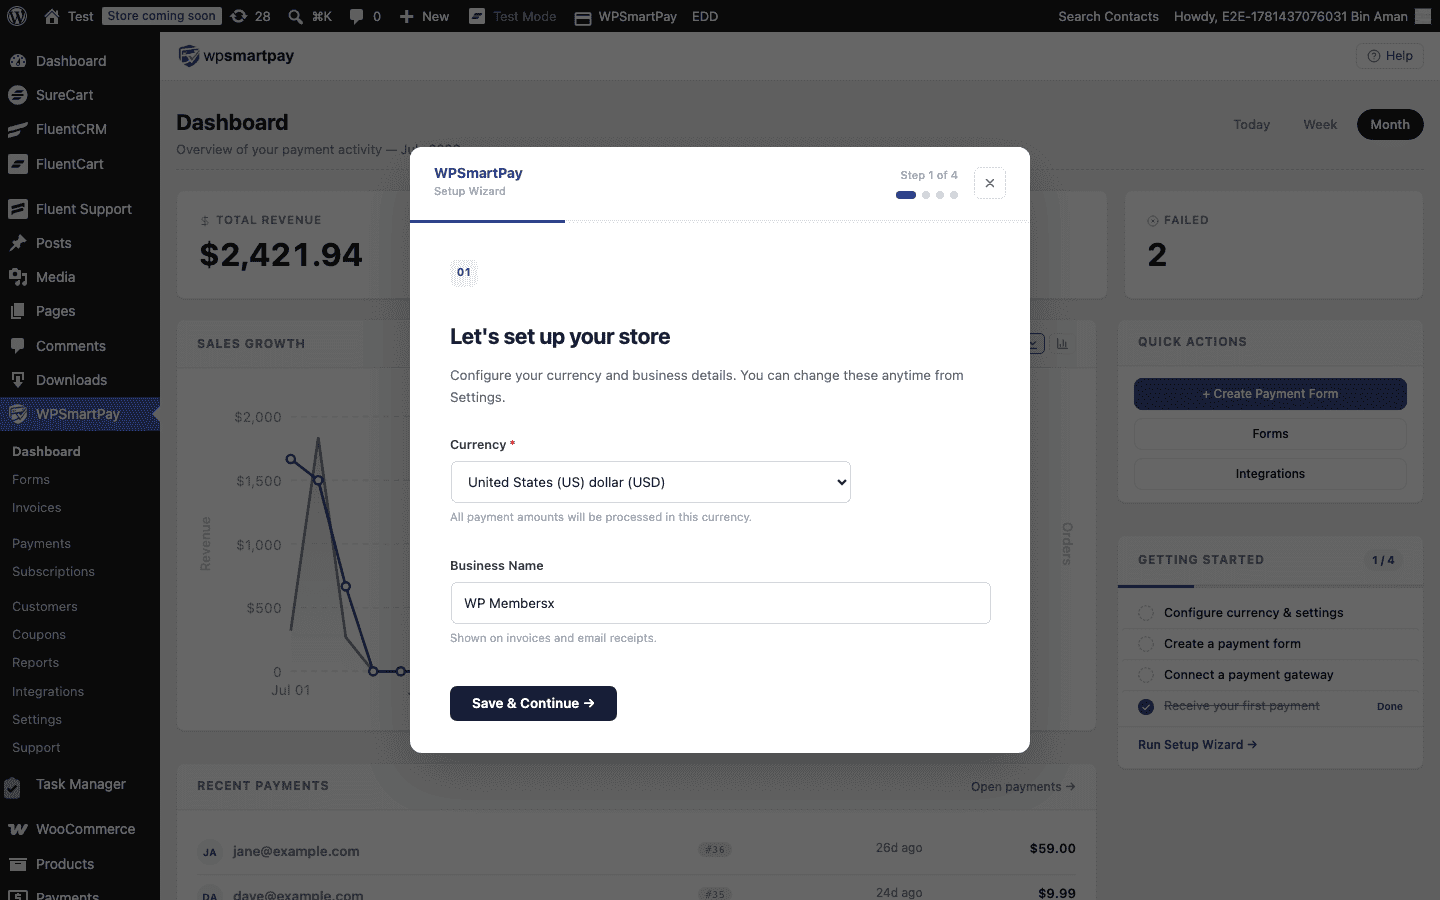Click the WooCommerce sidebar icon
1440x900 pixels.
tap(17, 829)
